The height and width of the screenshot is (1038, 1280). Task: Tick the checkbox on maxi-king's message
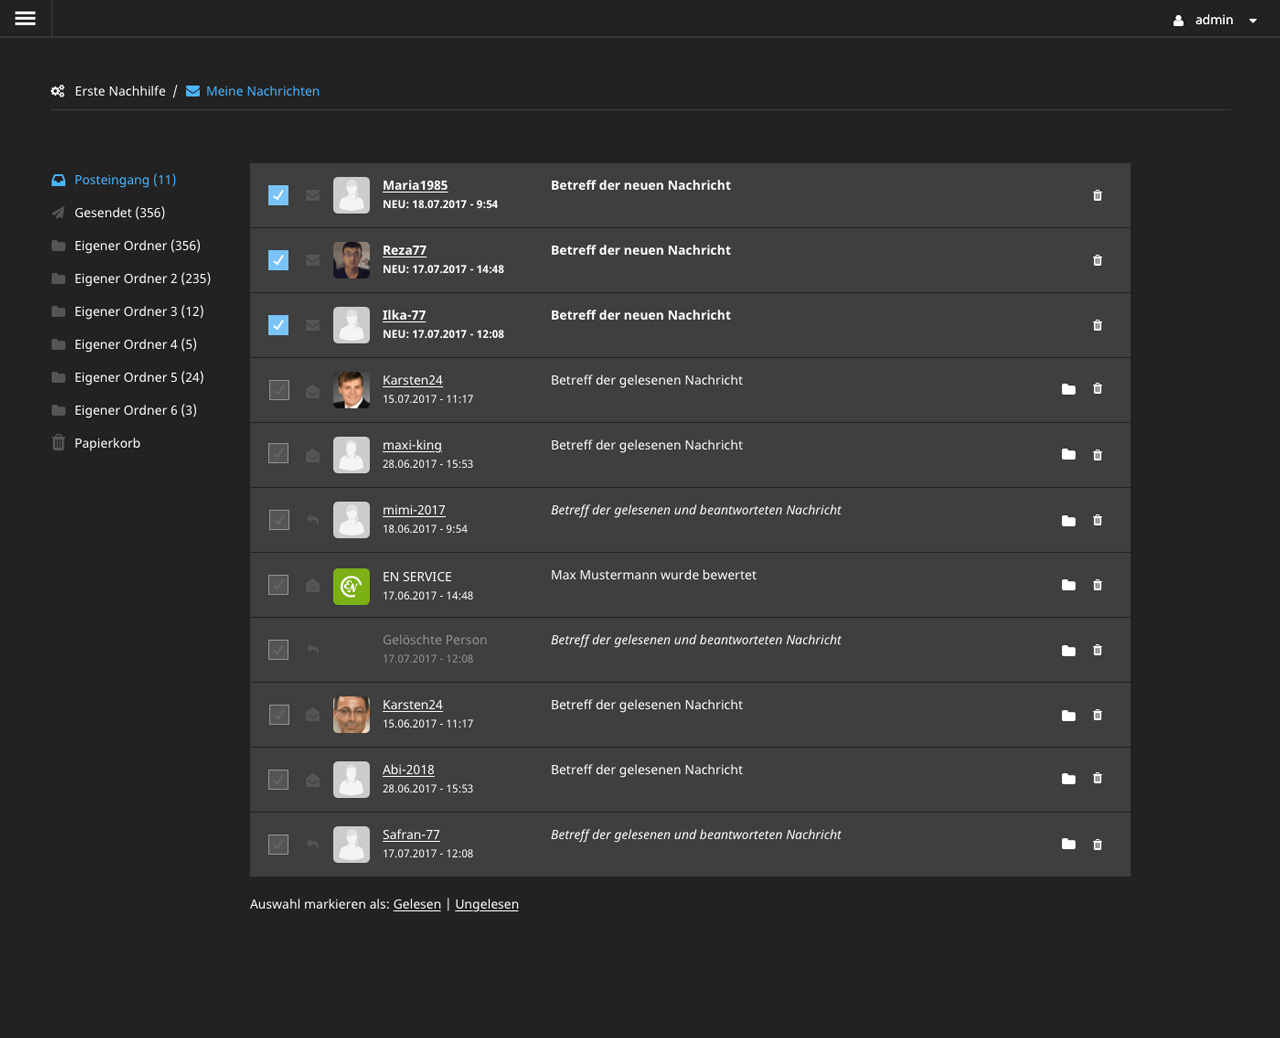coord(277,454)
